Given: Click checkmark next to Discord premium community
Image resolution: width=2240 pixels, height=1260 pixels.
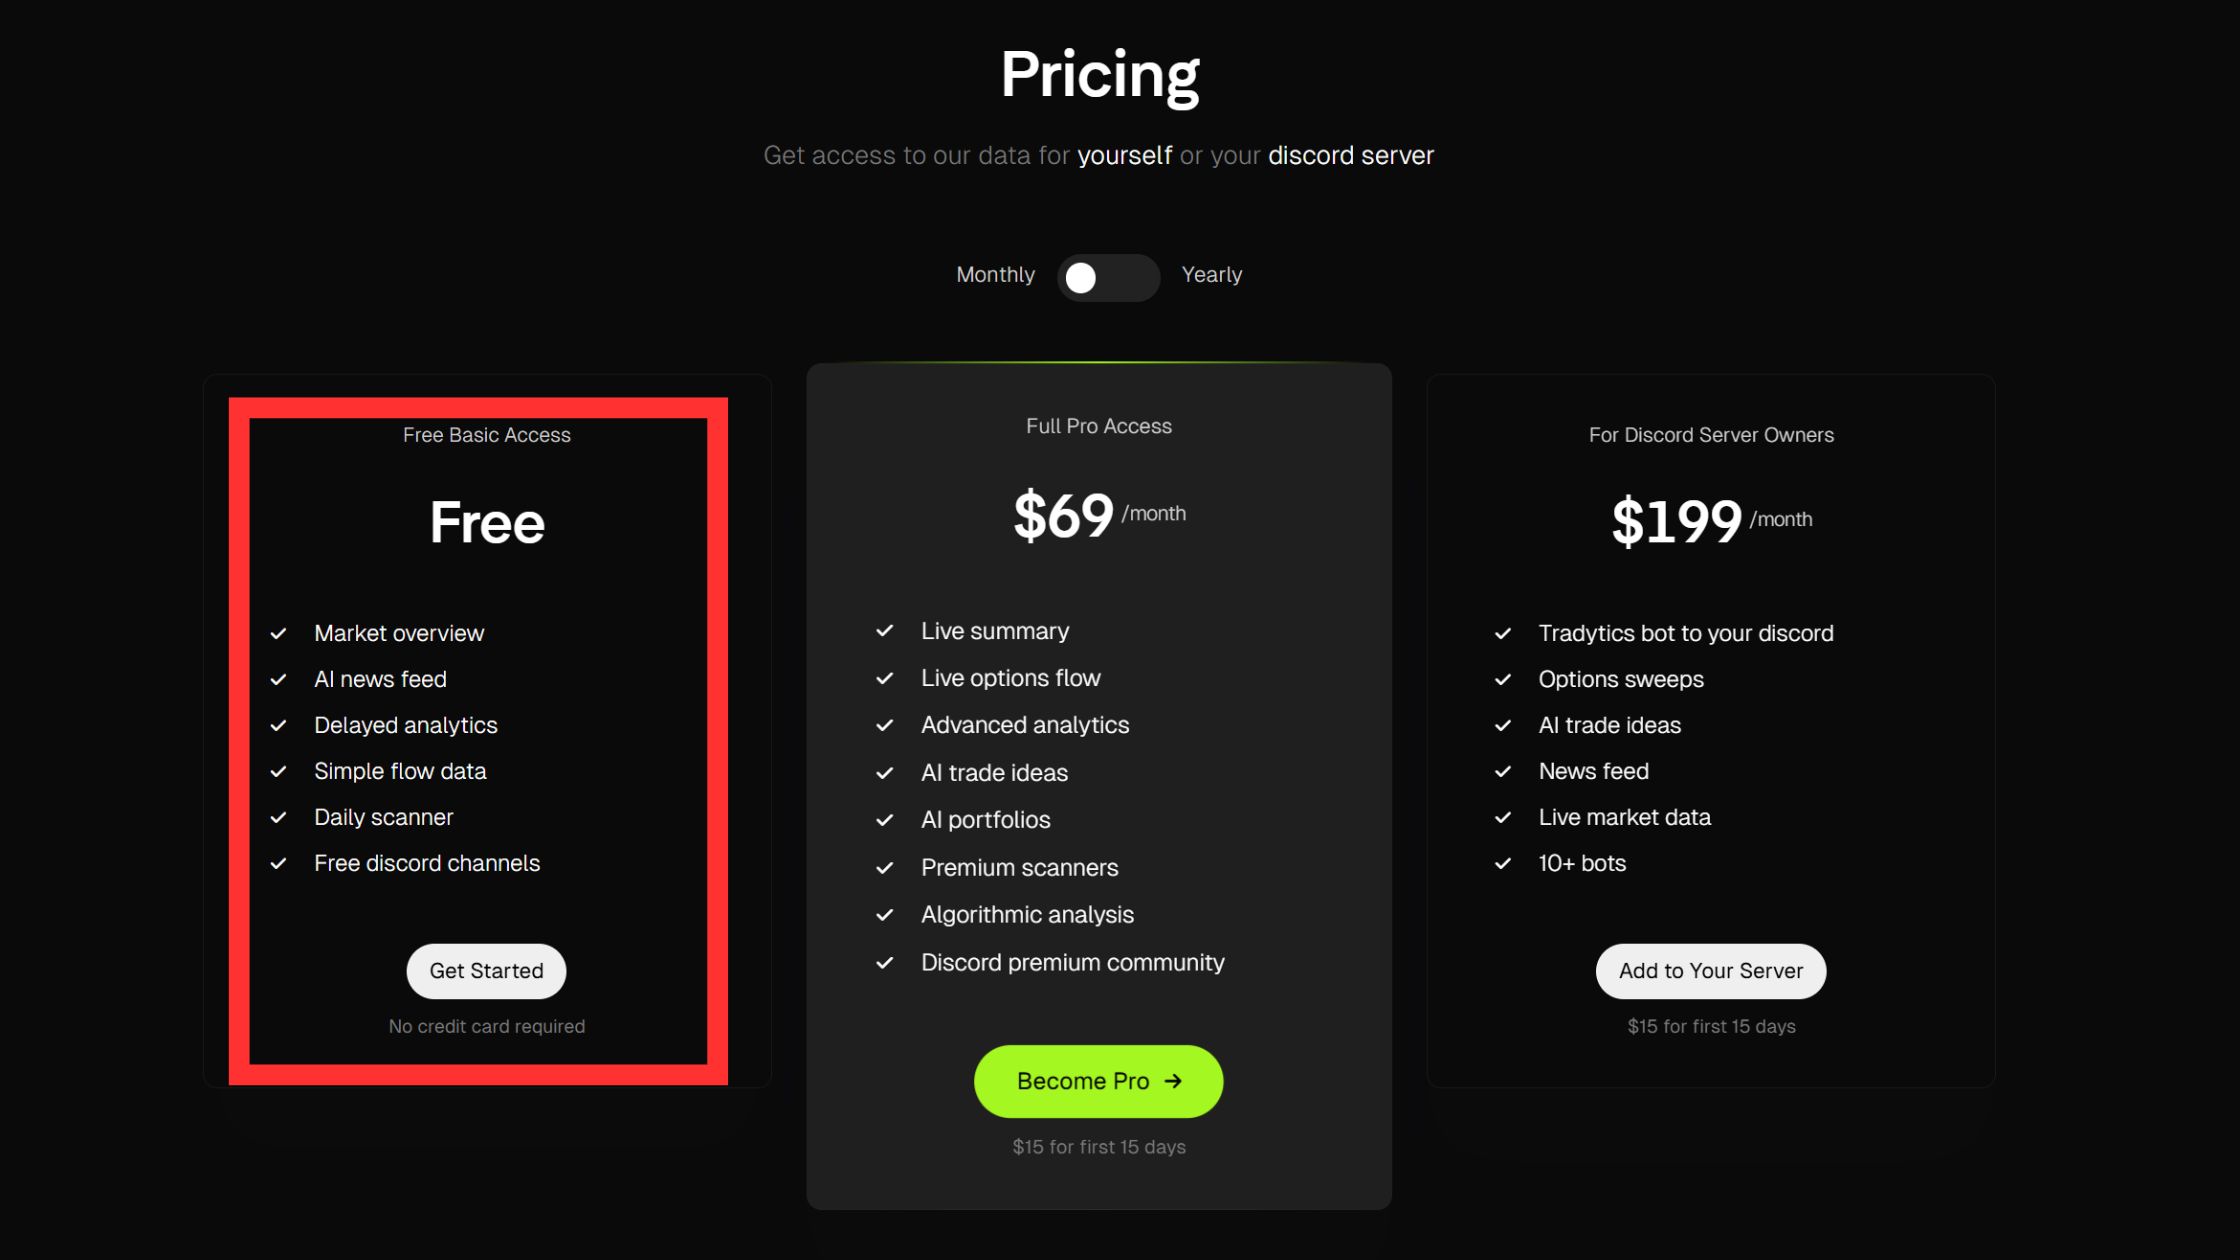Looking at the screenshot, I should [884, 962].
